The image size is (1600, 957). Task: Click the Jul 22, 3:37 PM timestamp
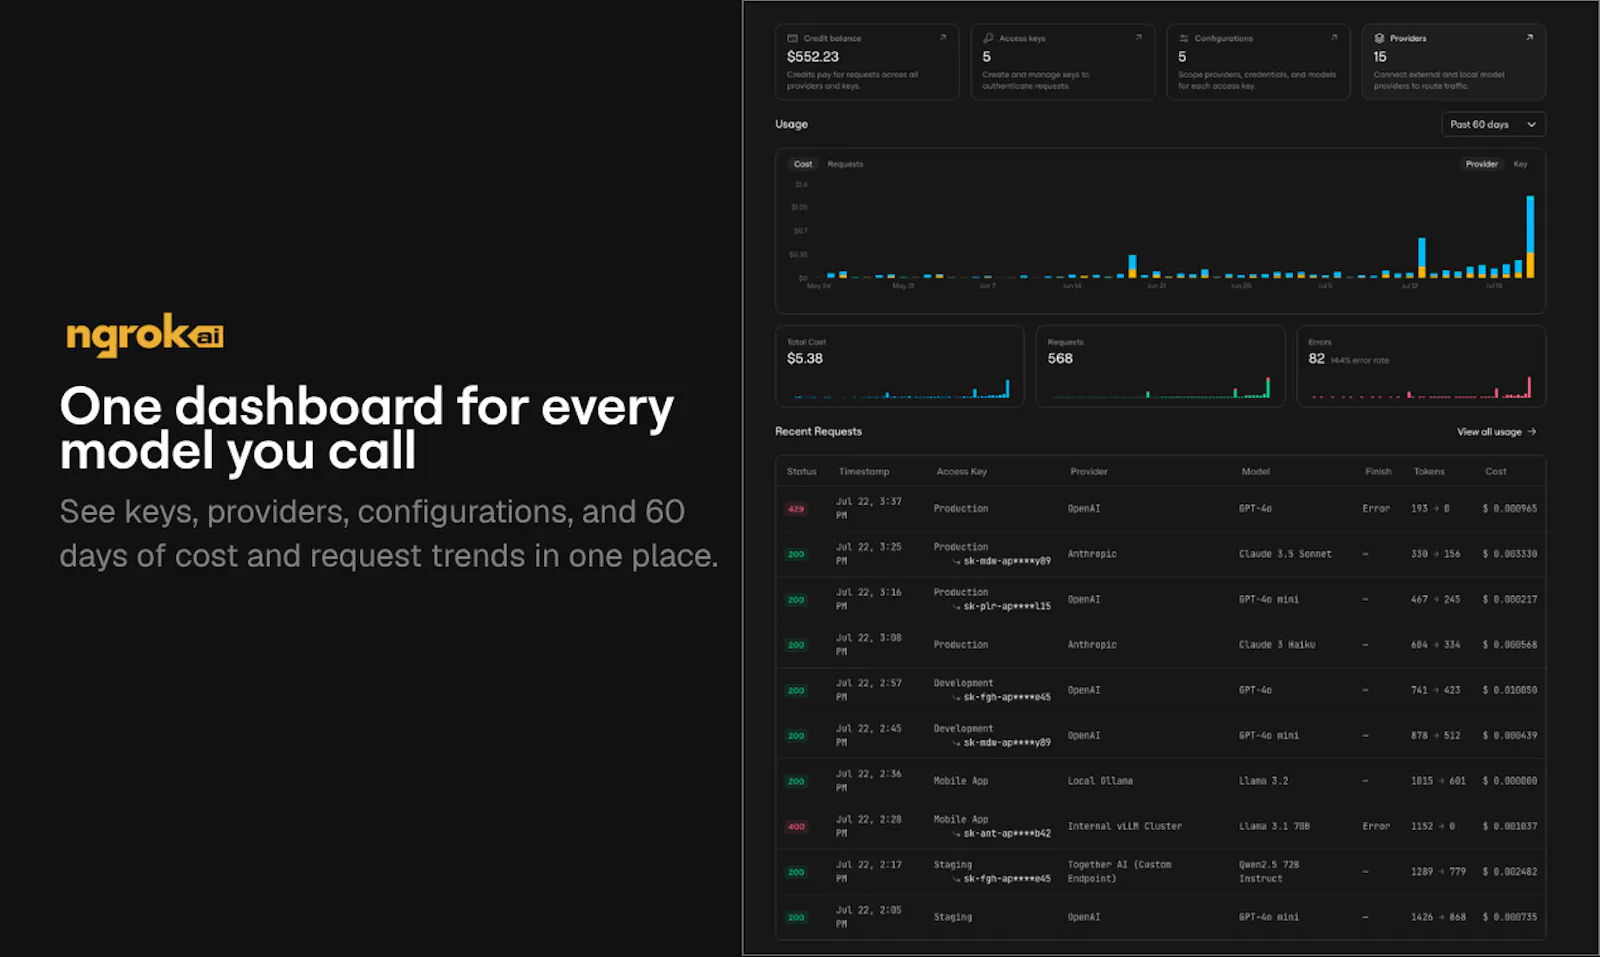point(869,509)
